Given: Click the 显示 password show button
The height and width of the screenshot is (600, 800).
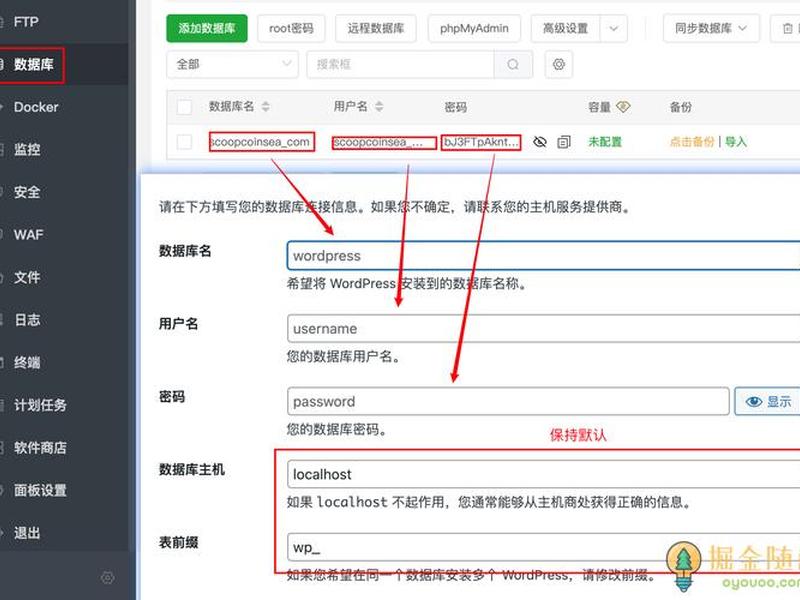Looking at the screenshot, I should [x=768, y=402].
